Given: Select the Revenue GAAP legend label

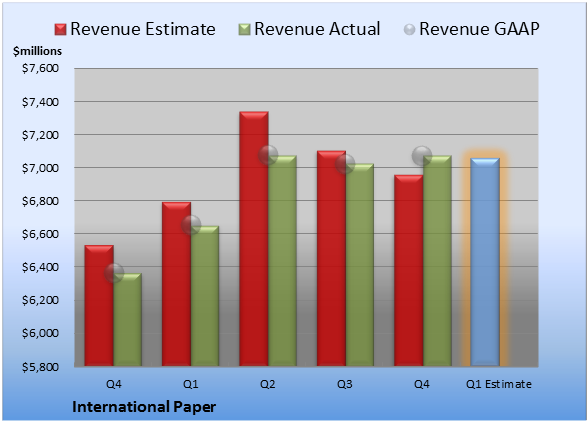Looking at the screenshot, I should [x=479, y=29].
